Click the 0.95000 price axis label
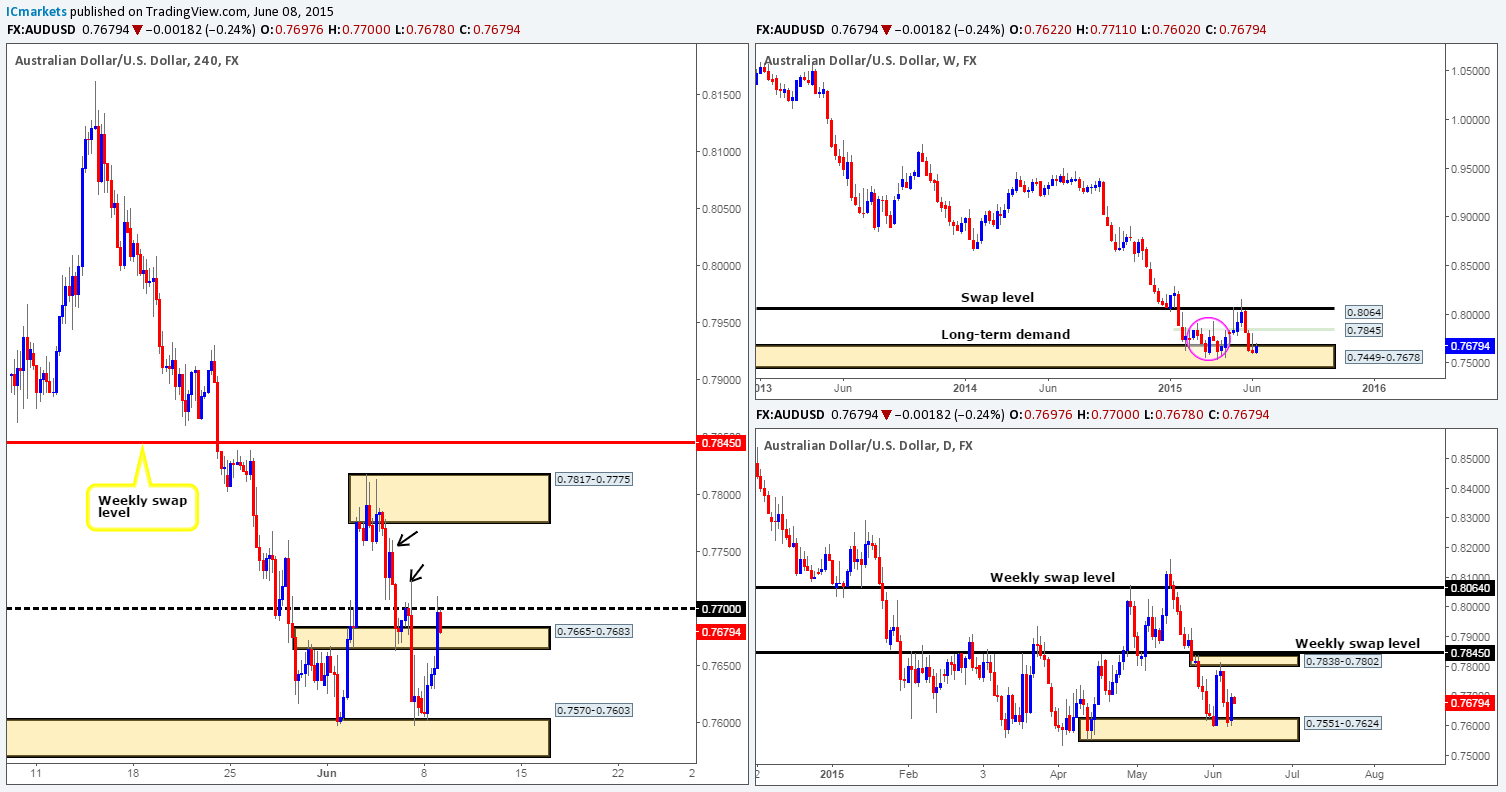The height and width of the screenshot is (792, 1506). [x=1468, y=168]
